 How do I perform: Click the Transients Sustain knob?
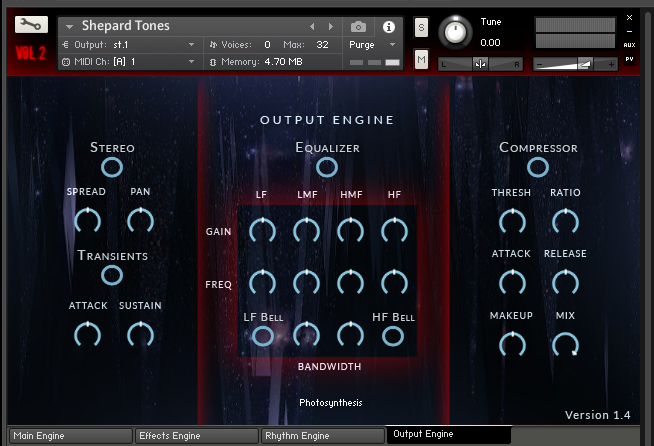click(141, 334)
